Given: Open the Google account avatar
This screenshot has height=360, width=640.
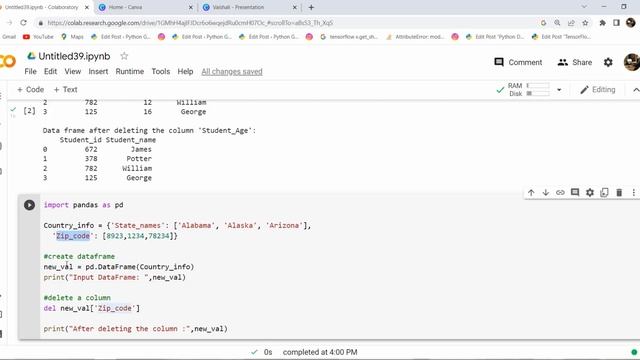Looking at the screenshot, I should pos(632,62).
